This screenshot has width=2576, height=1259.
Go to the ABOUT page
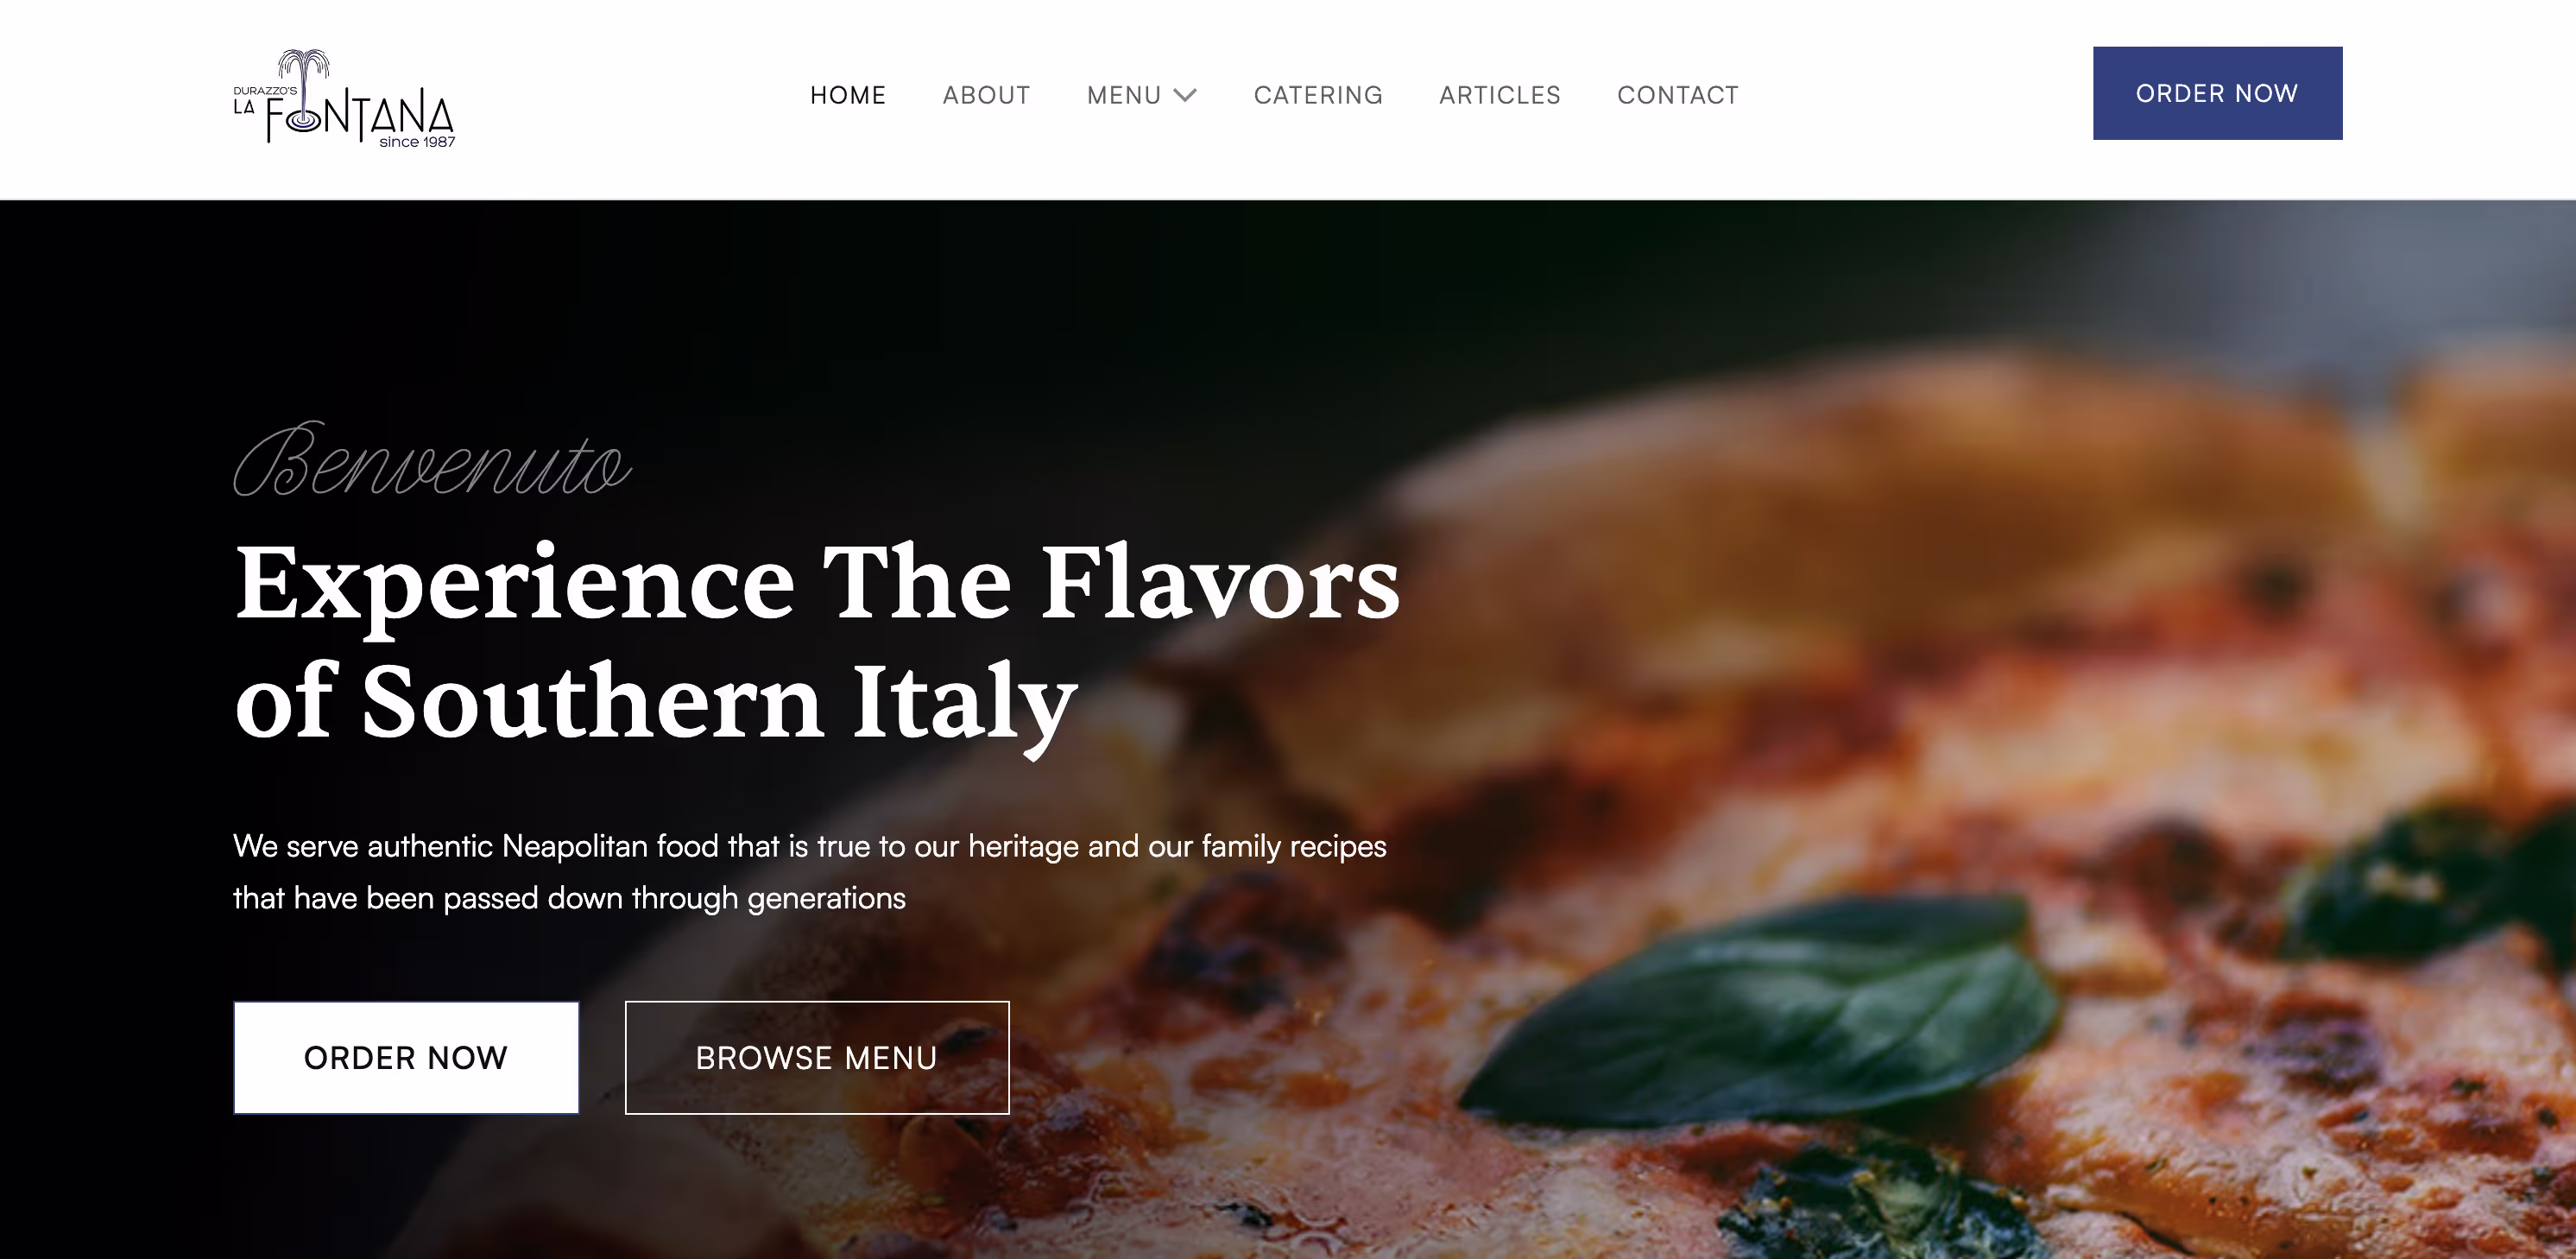(986, 95)
